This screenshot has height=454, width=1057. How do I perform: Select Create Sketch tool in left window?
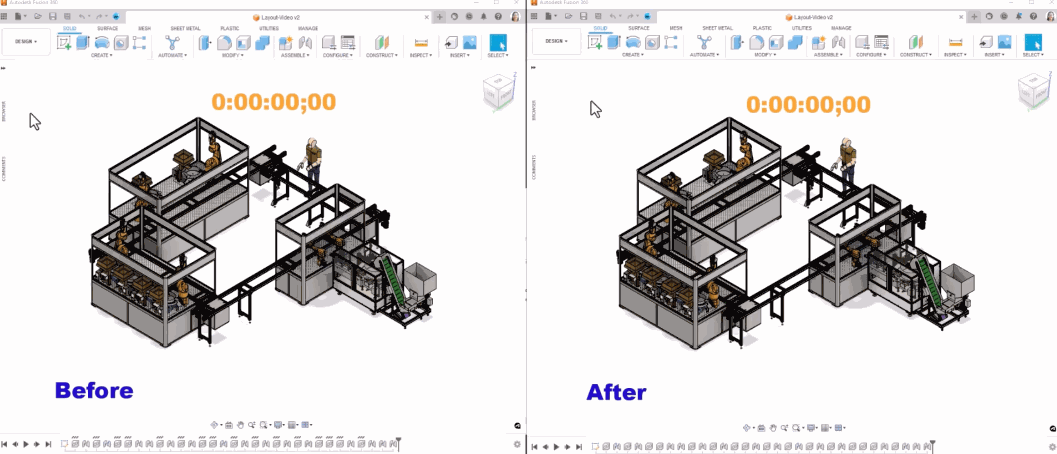point(64,42)
